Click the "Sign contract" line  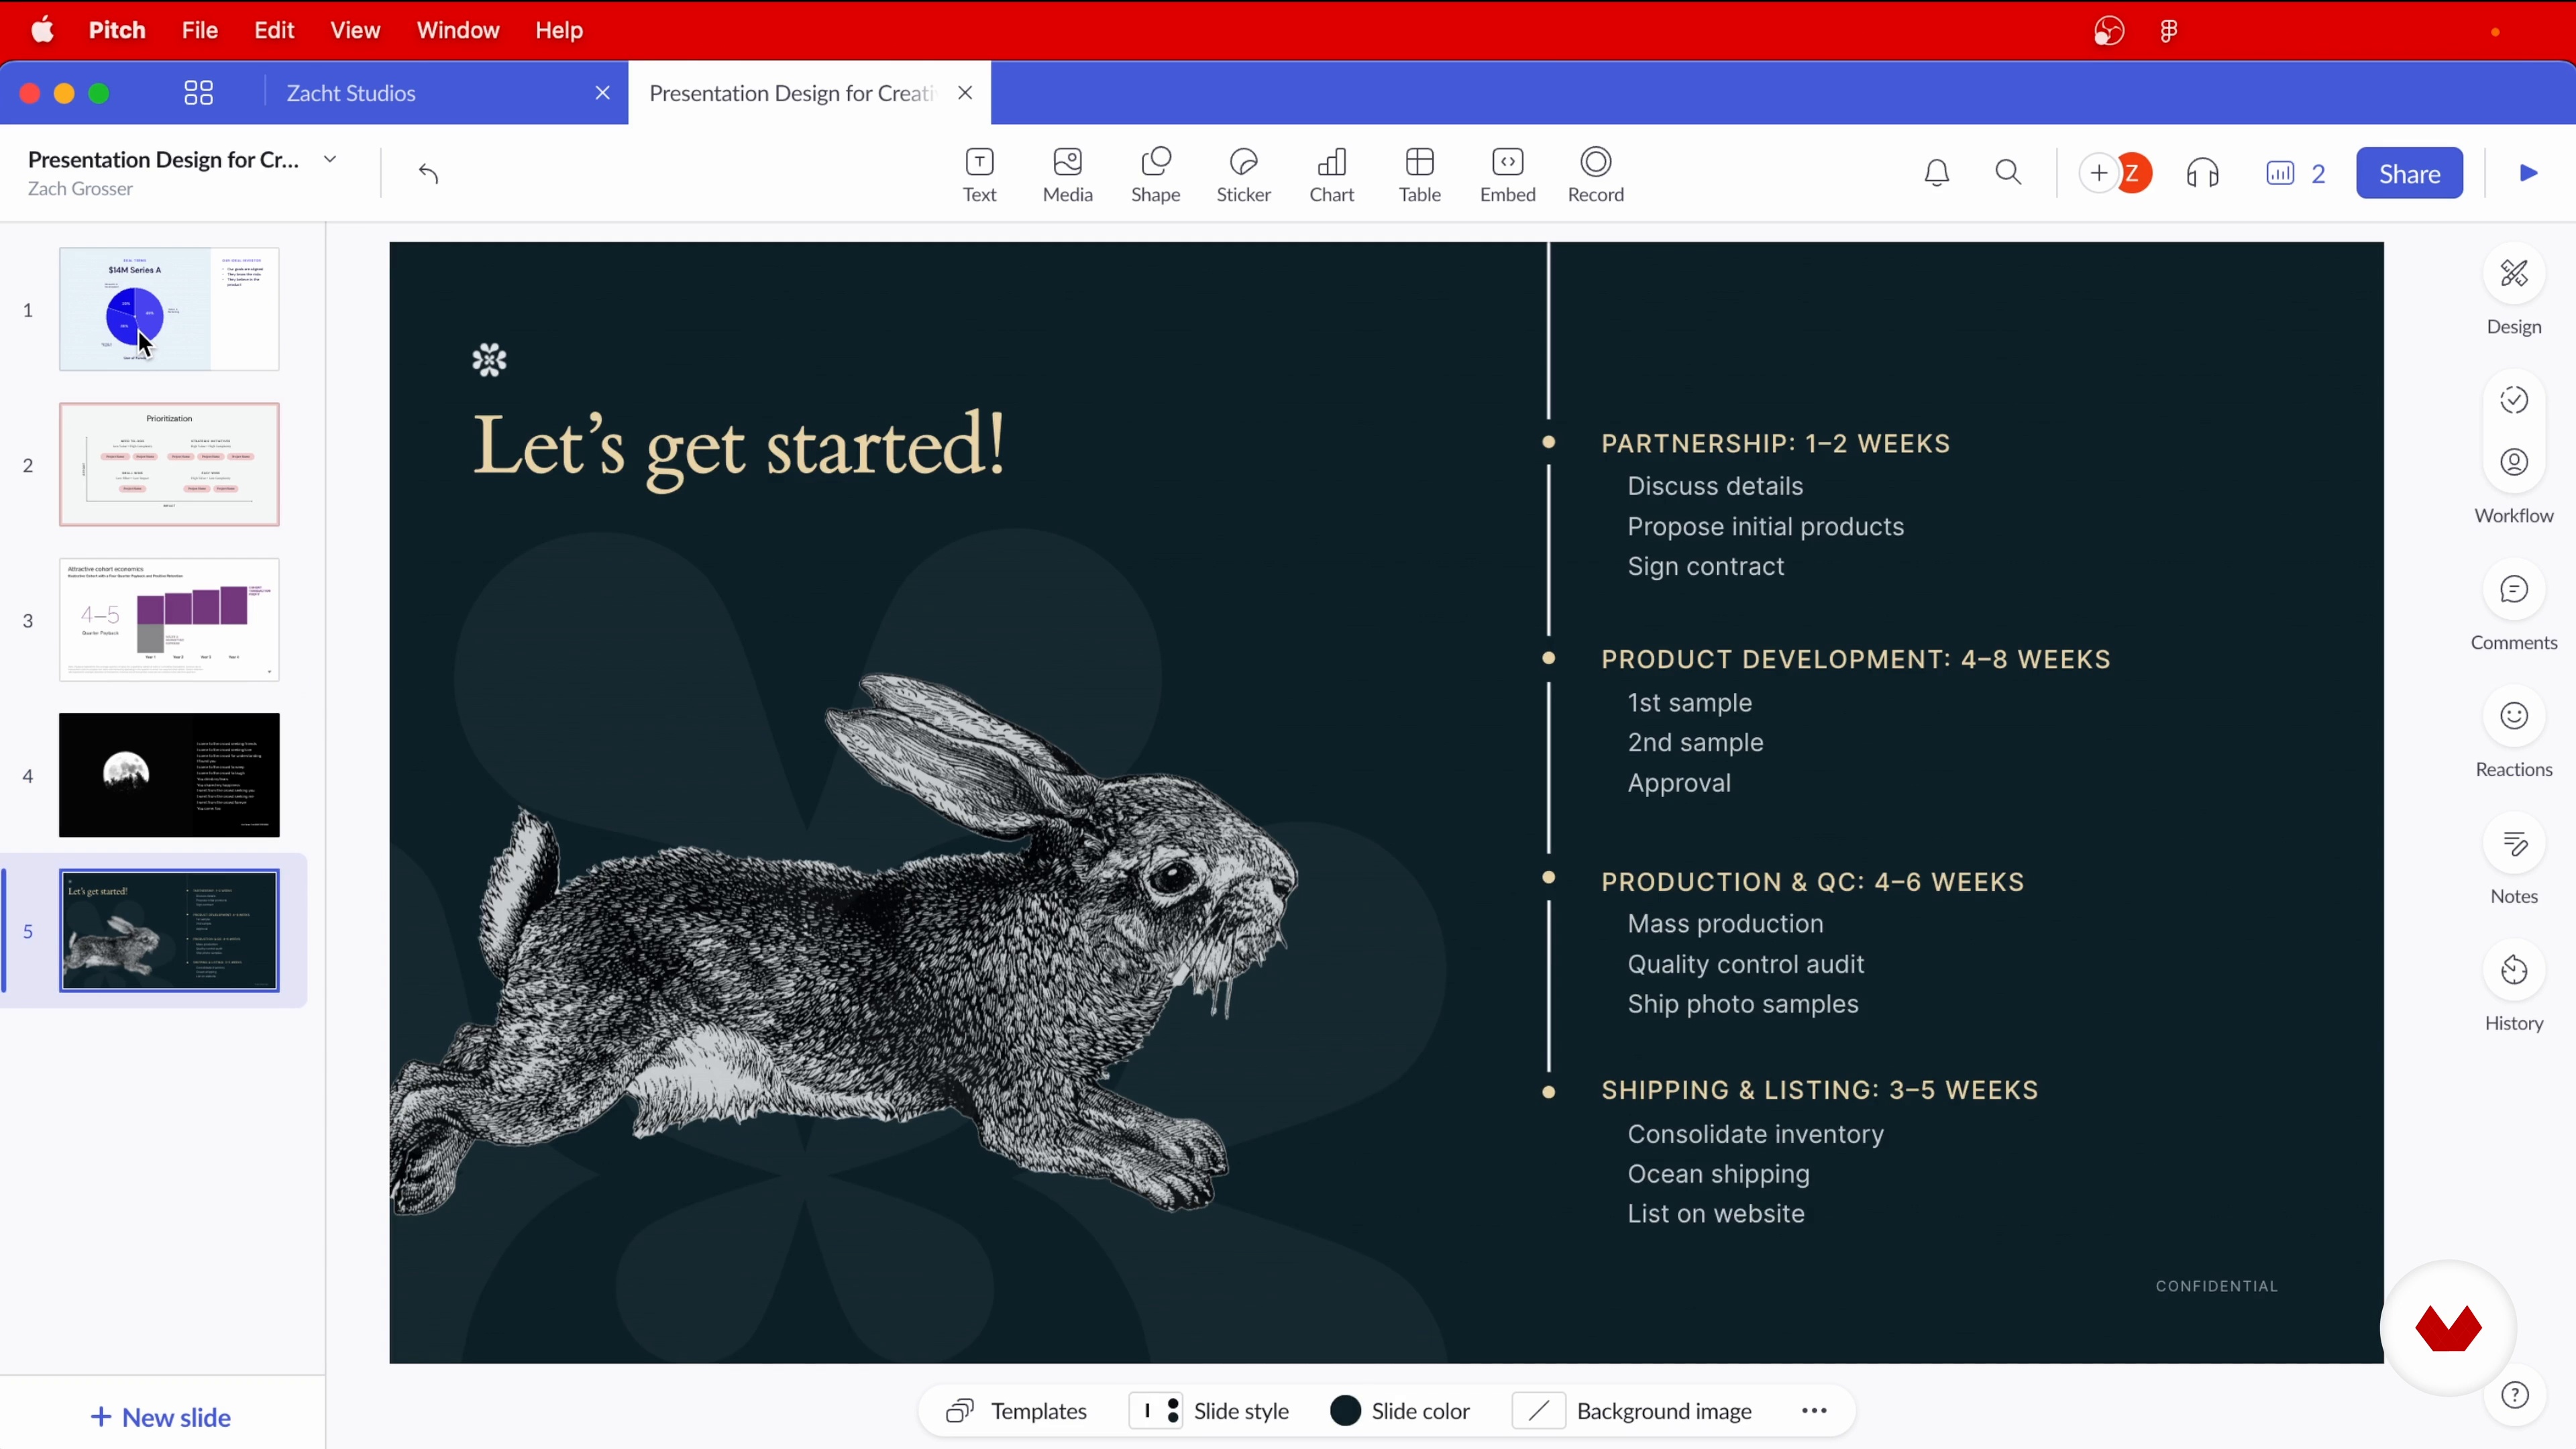pyautogui.click(x=1705, y=566)
